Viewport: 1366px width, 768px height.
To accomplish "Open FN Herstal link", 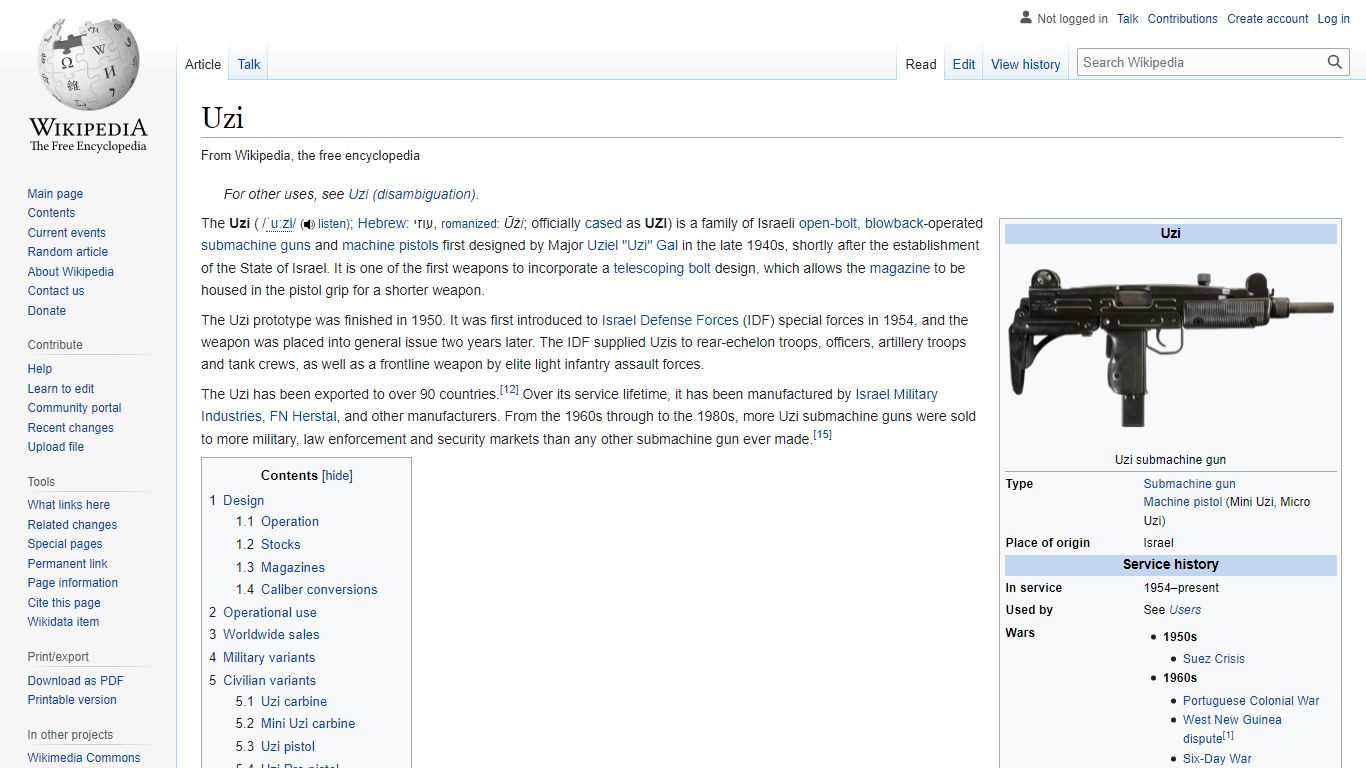I will (304, 416).
